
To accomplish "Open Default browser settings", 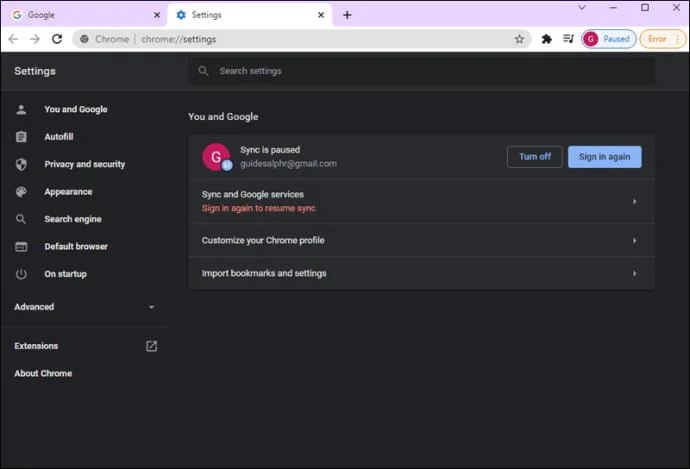I will click(84, 246).
